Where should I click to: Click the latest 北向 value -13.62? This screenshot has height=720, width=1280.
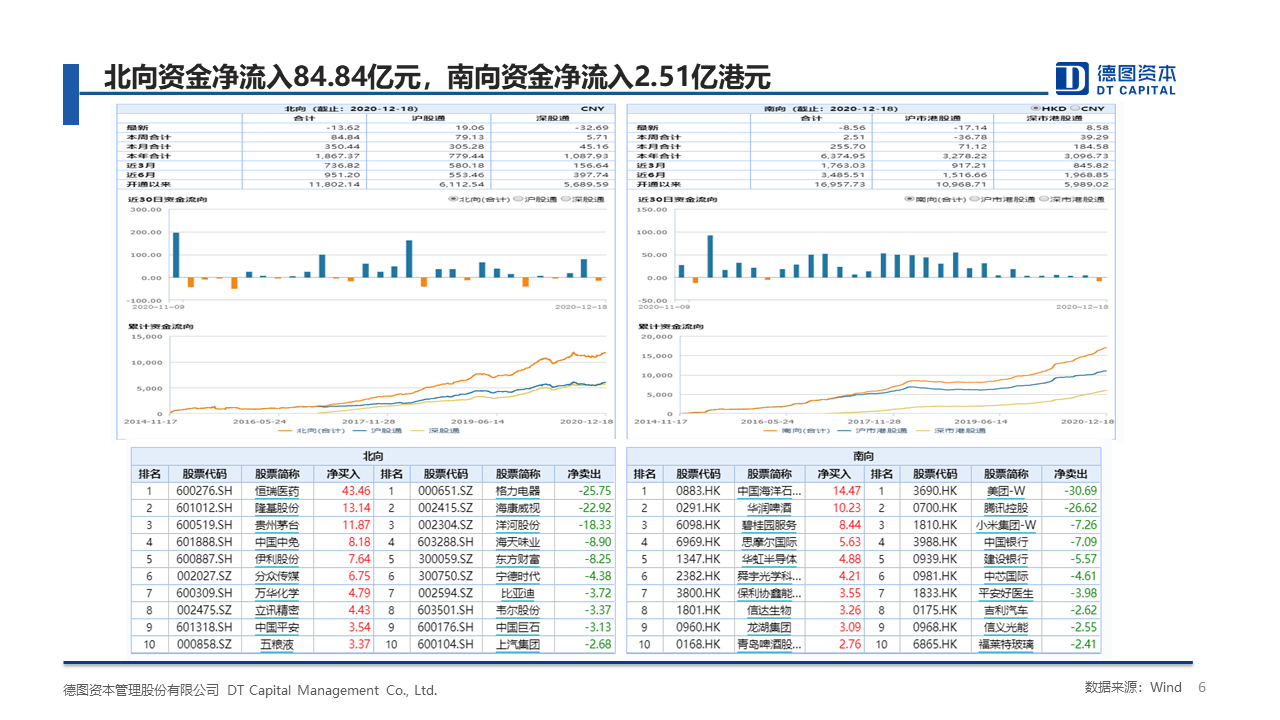tap(343, 128)
